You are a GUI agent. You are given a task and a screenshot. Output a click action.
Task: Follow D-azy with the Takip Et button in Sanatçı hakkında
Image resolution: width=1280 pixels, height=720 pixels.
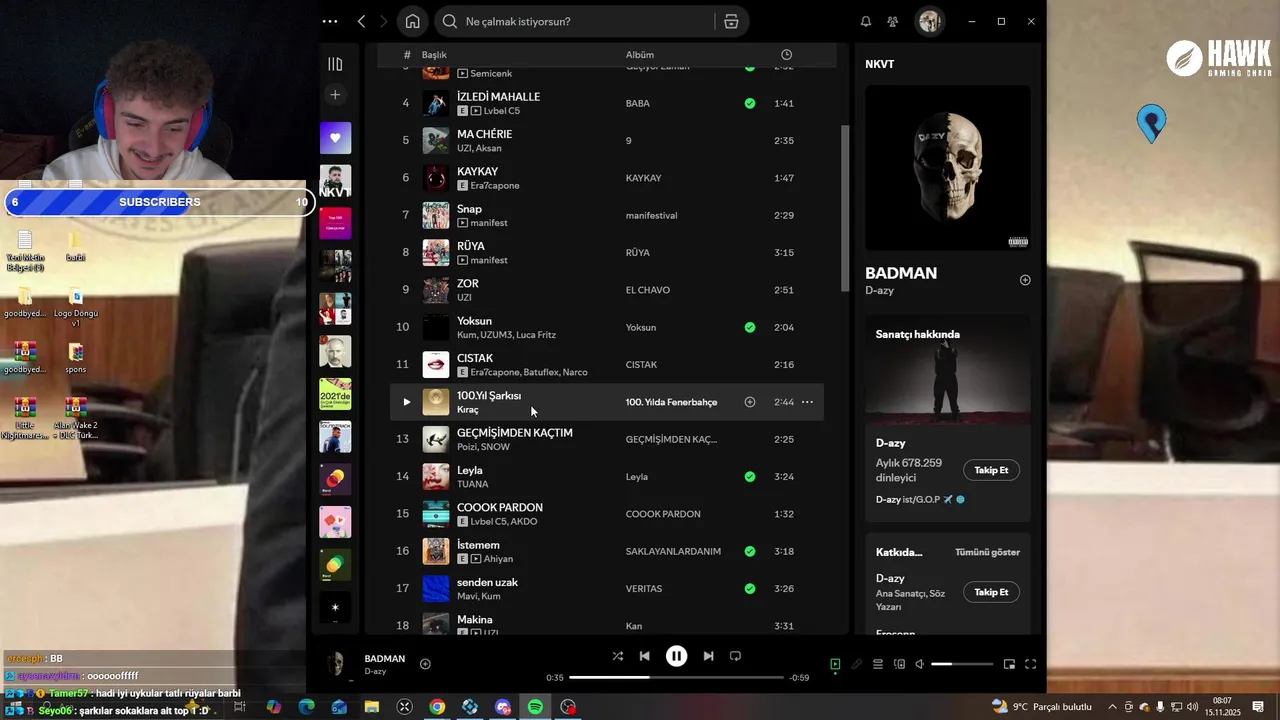point(991,470)
